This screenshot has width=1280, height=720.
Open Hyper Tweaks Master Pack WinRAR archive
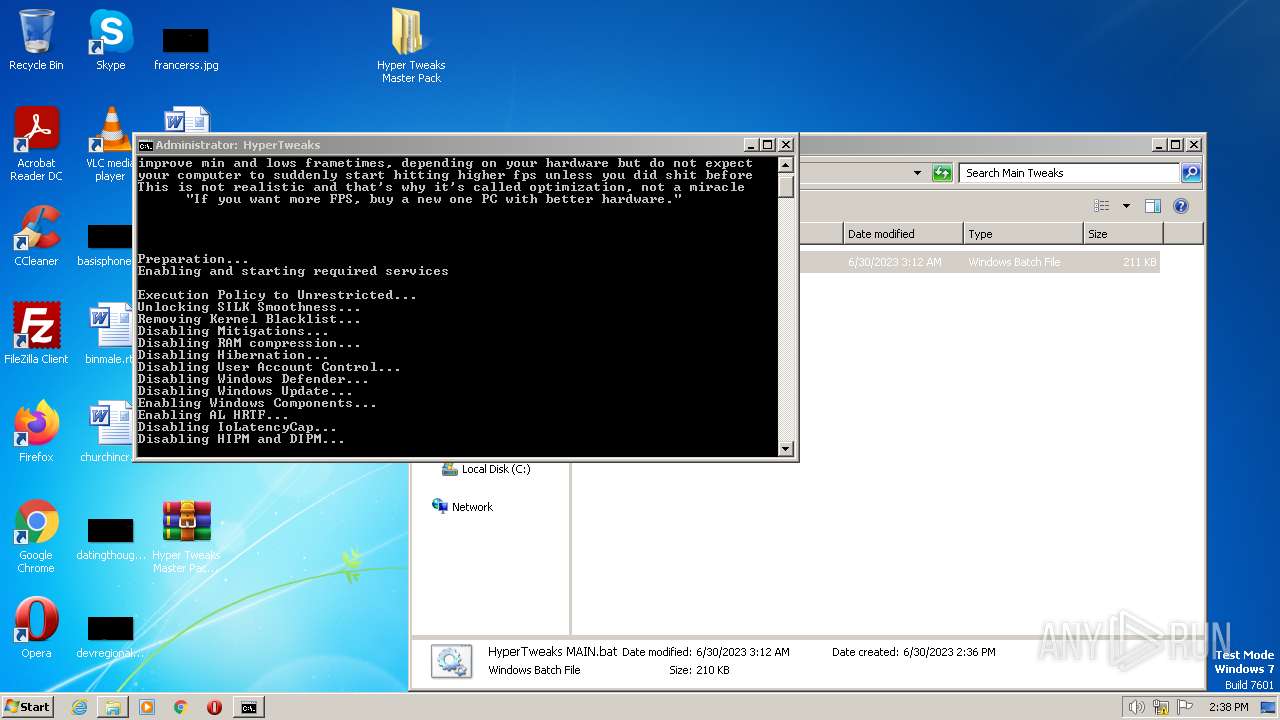pyautogui.click(x=186, y=536)
